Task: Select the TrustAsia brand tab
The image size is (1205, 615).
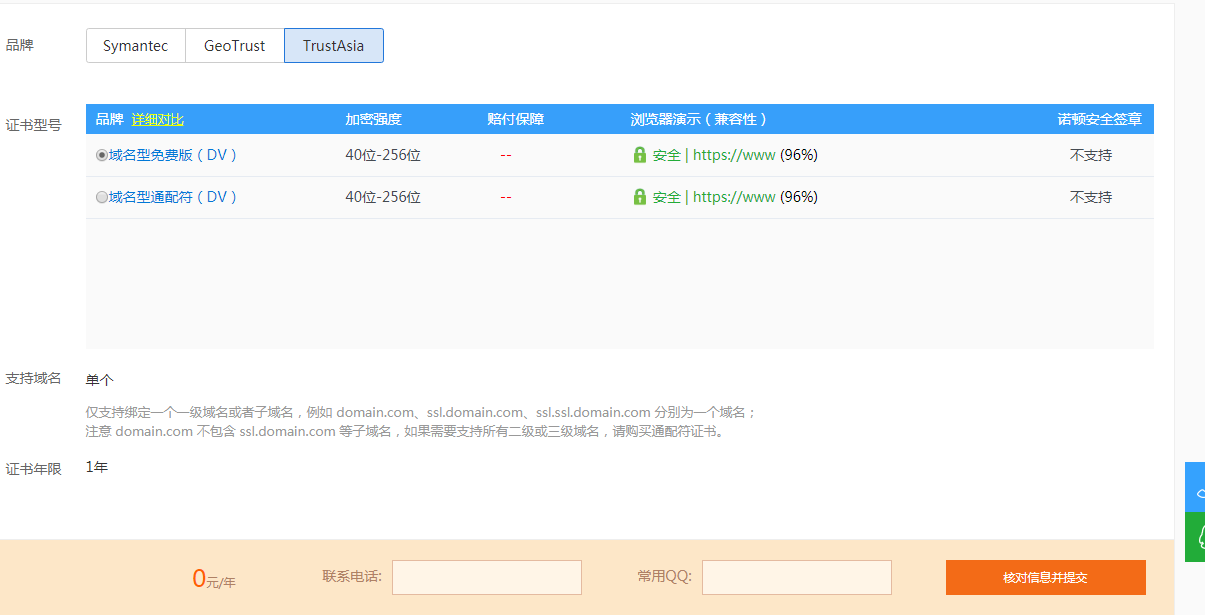Action: tap(334, 46)
